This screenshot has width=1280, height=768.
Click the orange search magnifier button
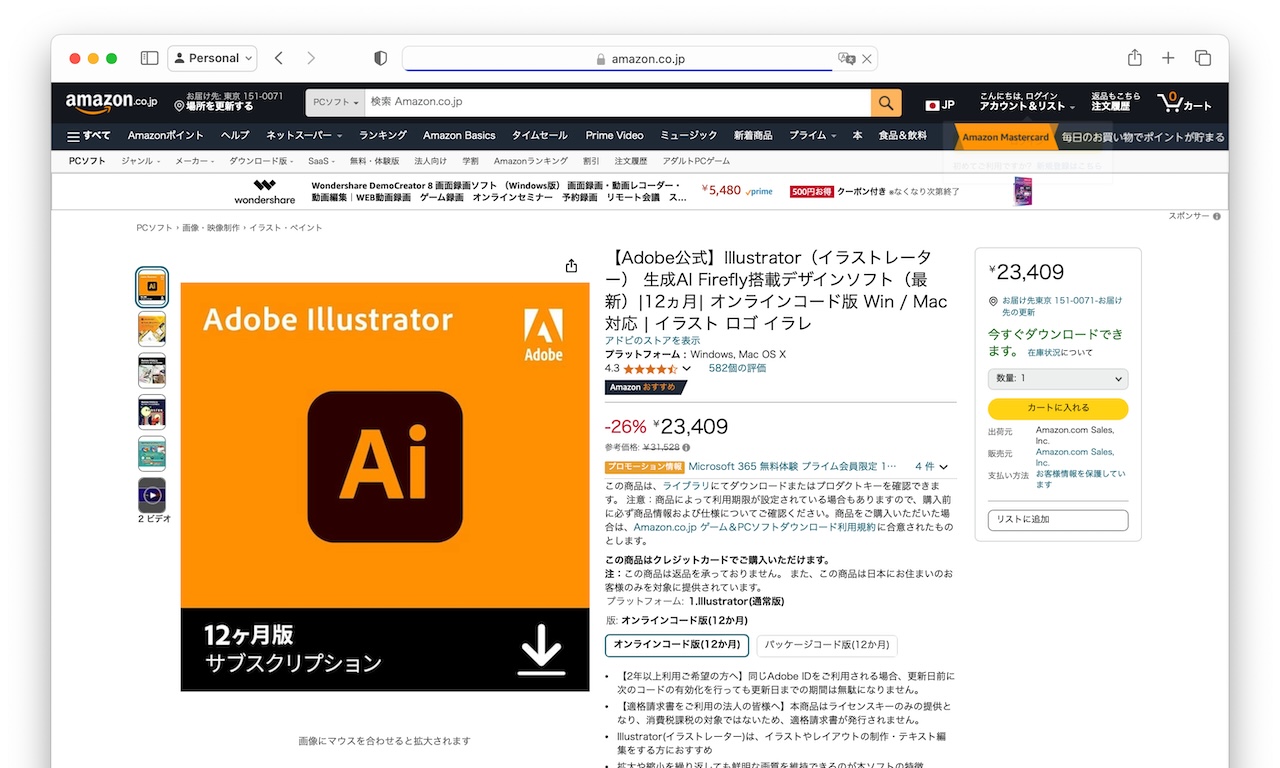coord(886,102)
